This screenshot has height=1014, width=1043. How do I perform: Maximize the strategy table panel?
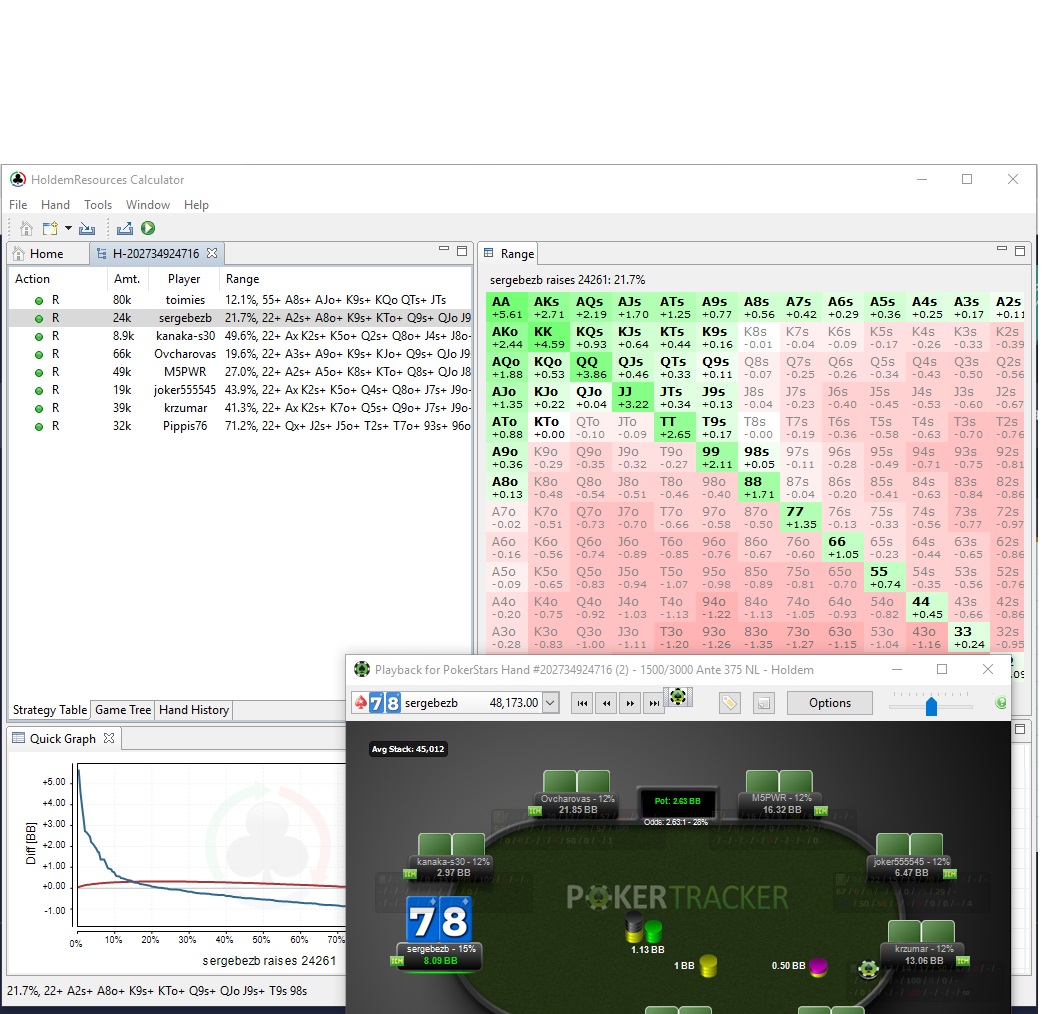click(462, 251)
